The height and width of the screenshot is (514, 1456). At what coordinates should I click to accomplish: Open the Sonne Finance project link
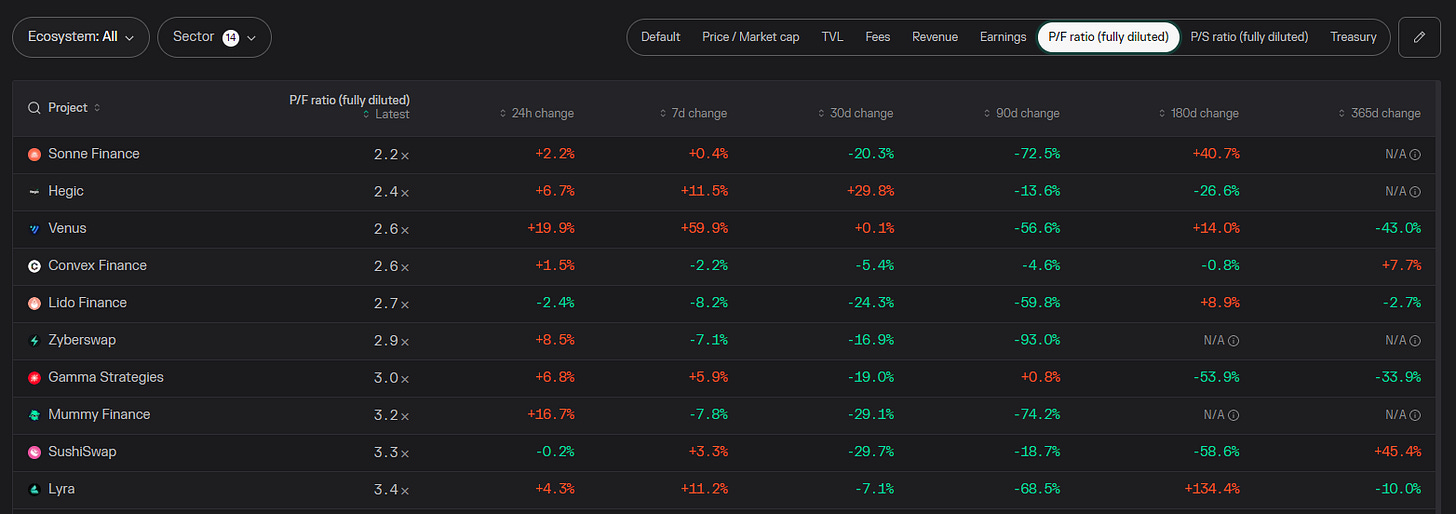coord(94,154)
